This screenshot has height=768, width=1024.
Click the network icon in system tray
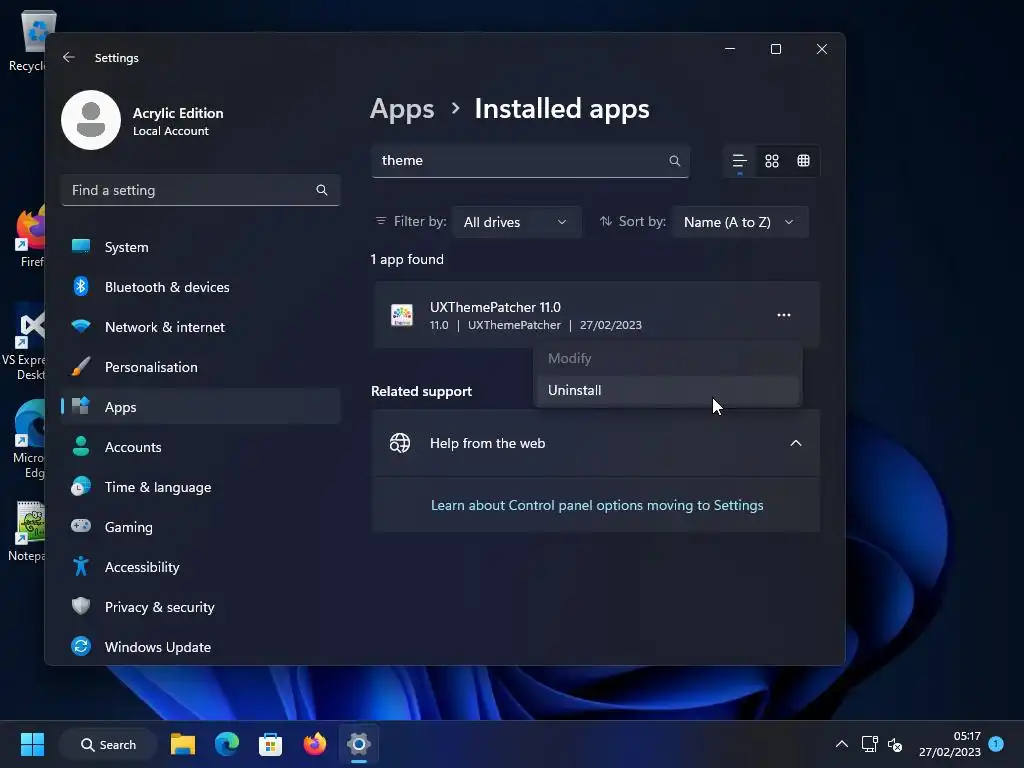869,744
